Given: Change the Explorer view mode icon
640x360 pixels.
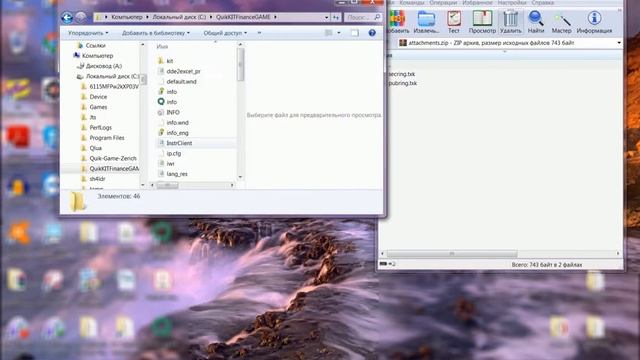Looking at the screenshot, I should (328, 33).
